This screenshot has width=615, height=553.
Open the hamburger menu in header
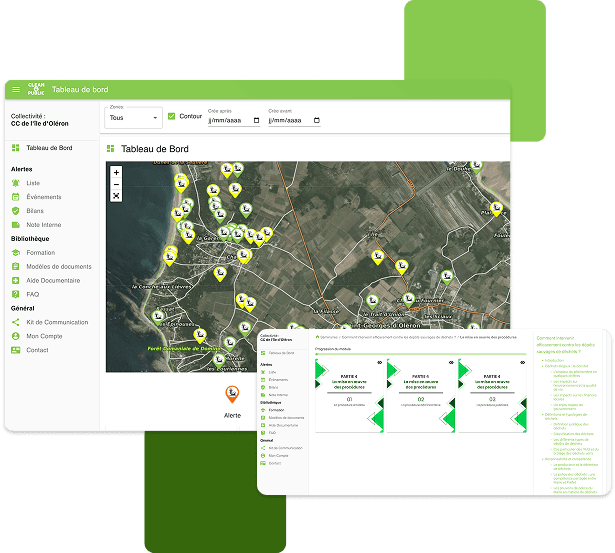(15, 90)
